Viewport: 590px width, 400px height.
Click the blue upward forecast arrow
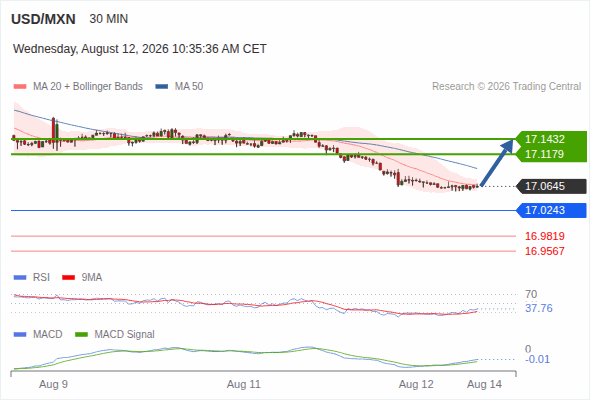click(x=497, y=163)
